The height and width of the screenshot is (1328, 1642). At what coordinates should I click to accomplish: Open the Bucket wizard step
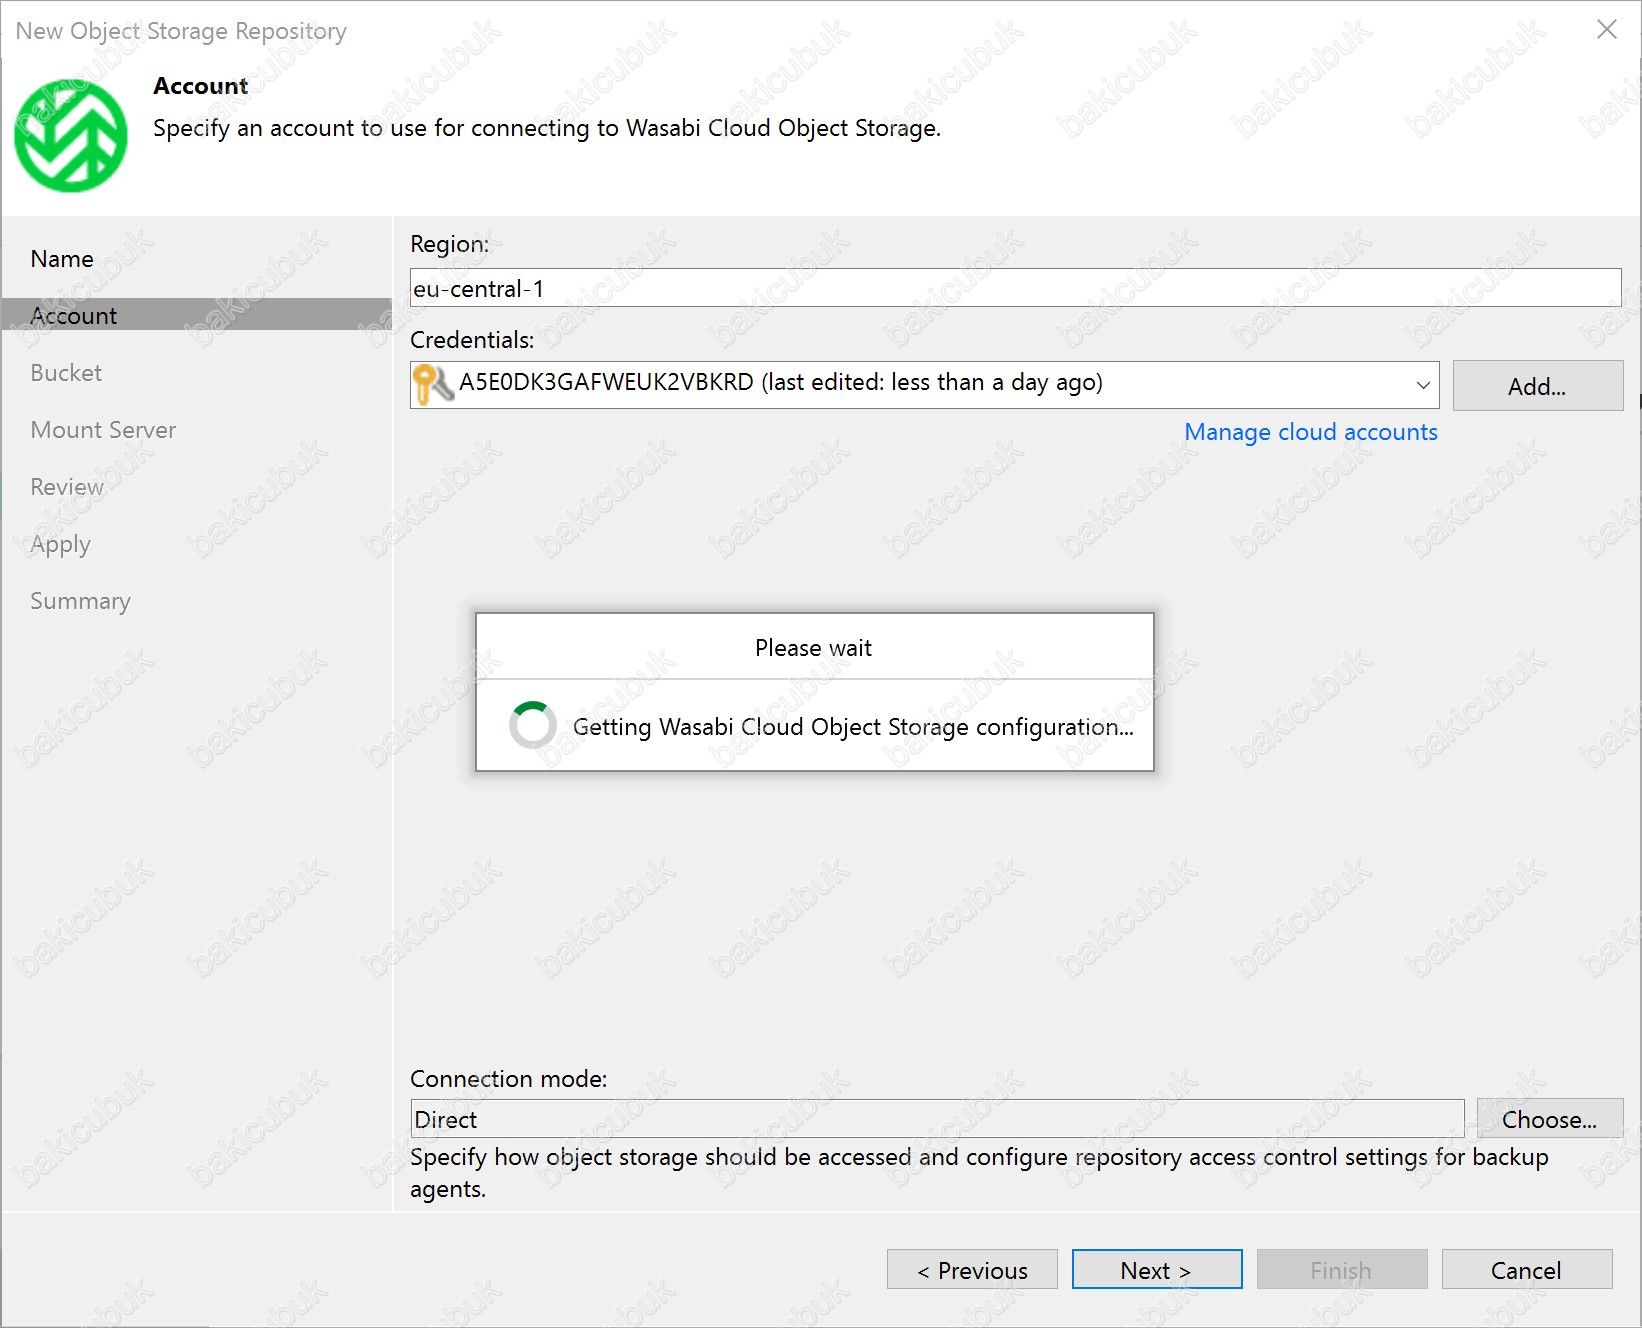pyautogui.click(x=66, y=373)
